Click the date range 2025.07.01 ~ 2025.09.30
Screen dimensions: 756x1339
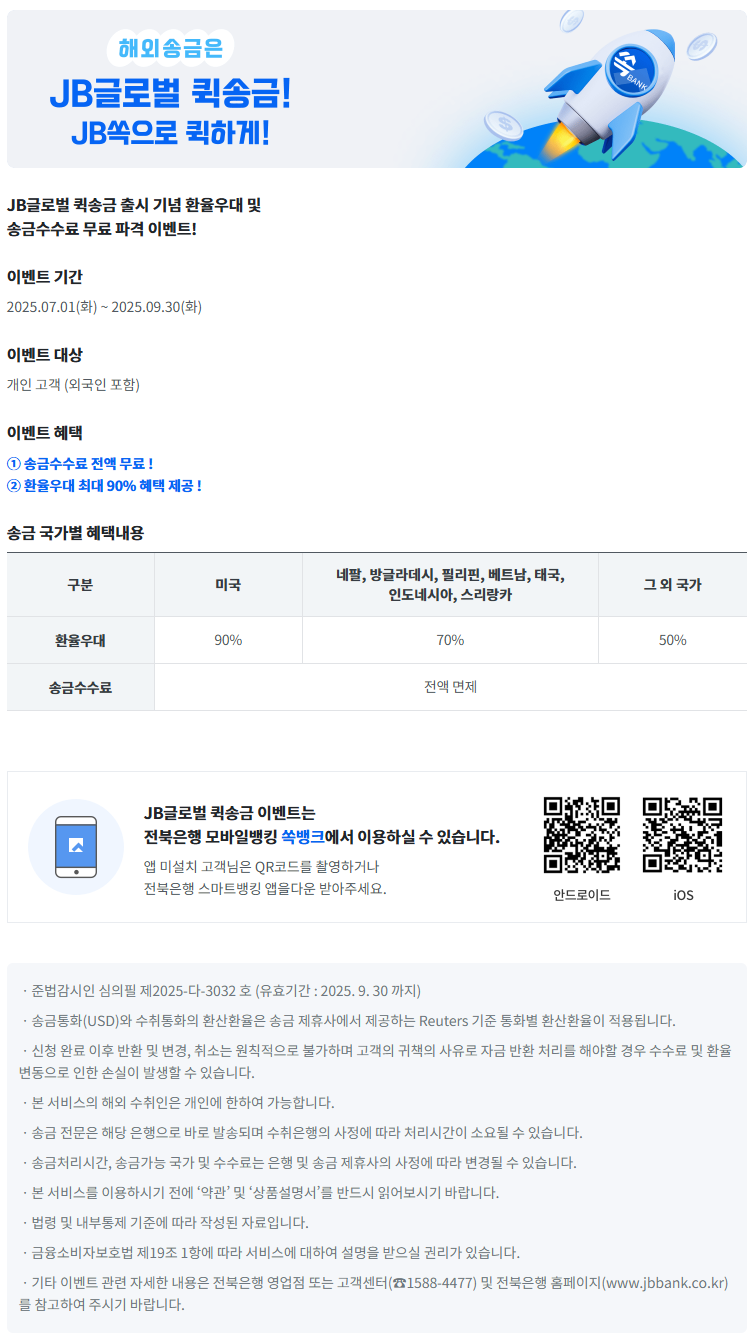click(104, 307)
